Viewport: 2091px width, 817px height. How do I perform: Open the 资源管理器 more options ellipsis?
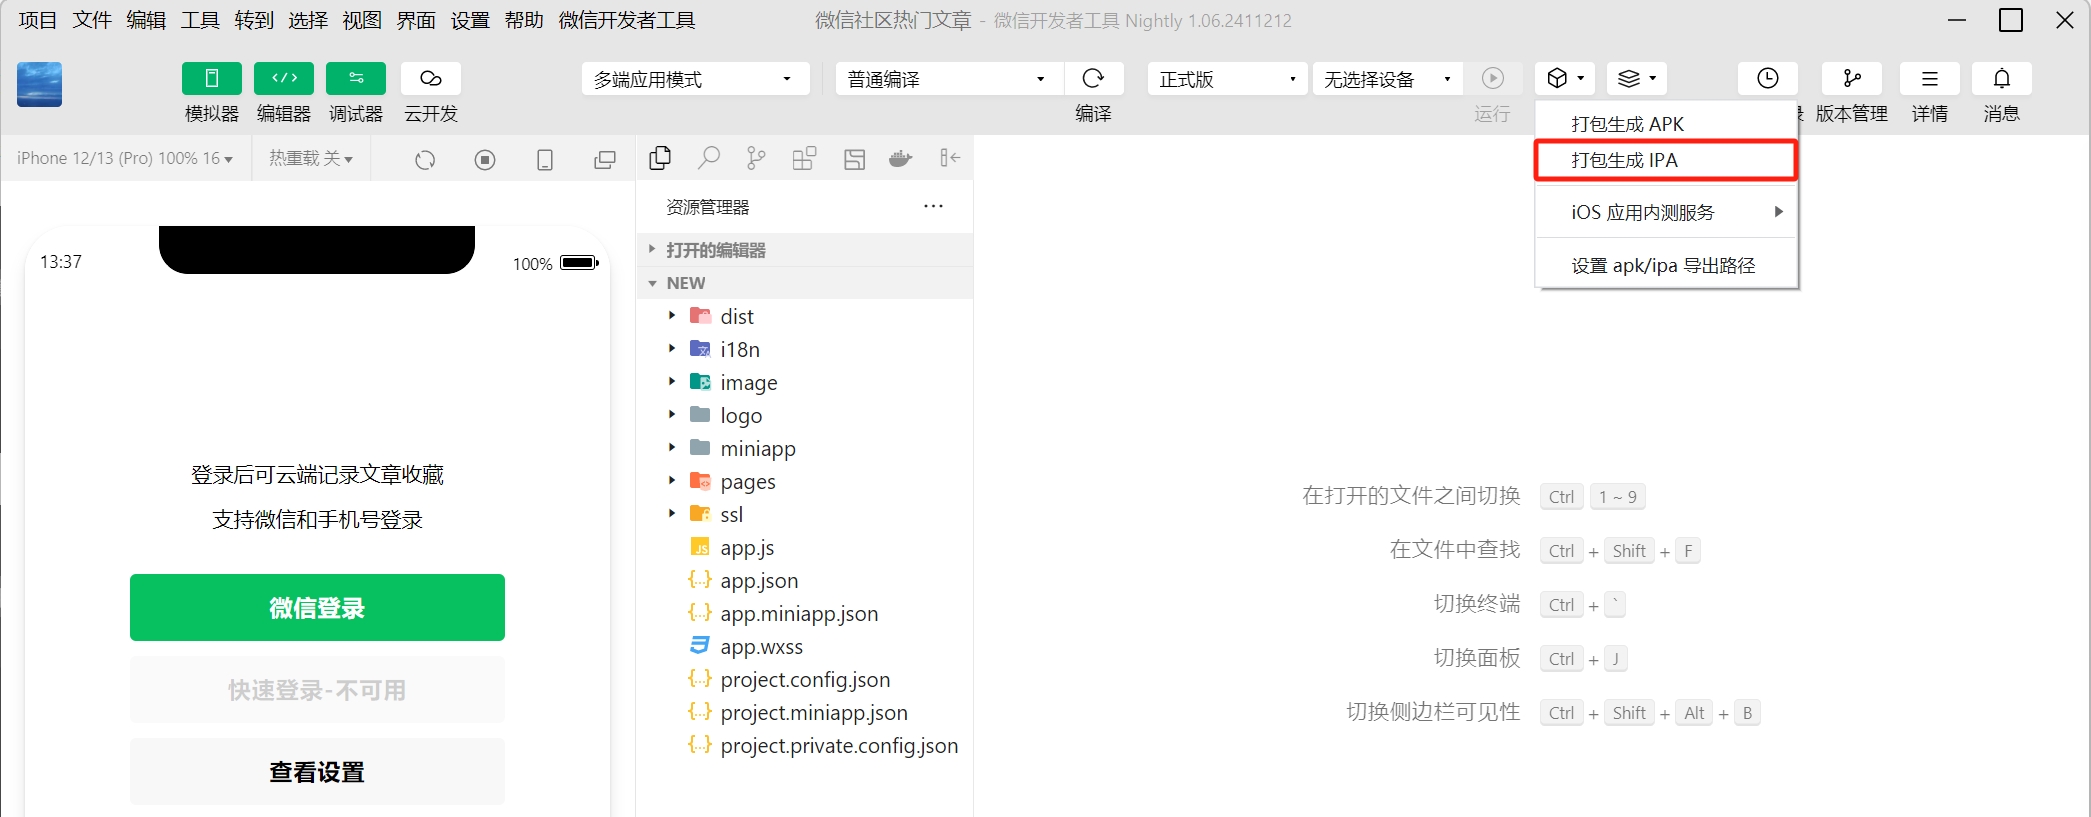pos(933,206)
